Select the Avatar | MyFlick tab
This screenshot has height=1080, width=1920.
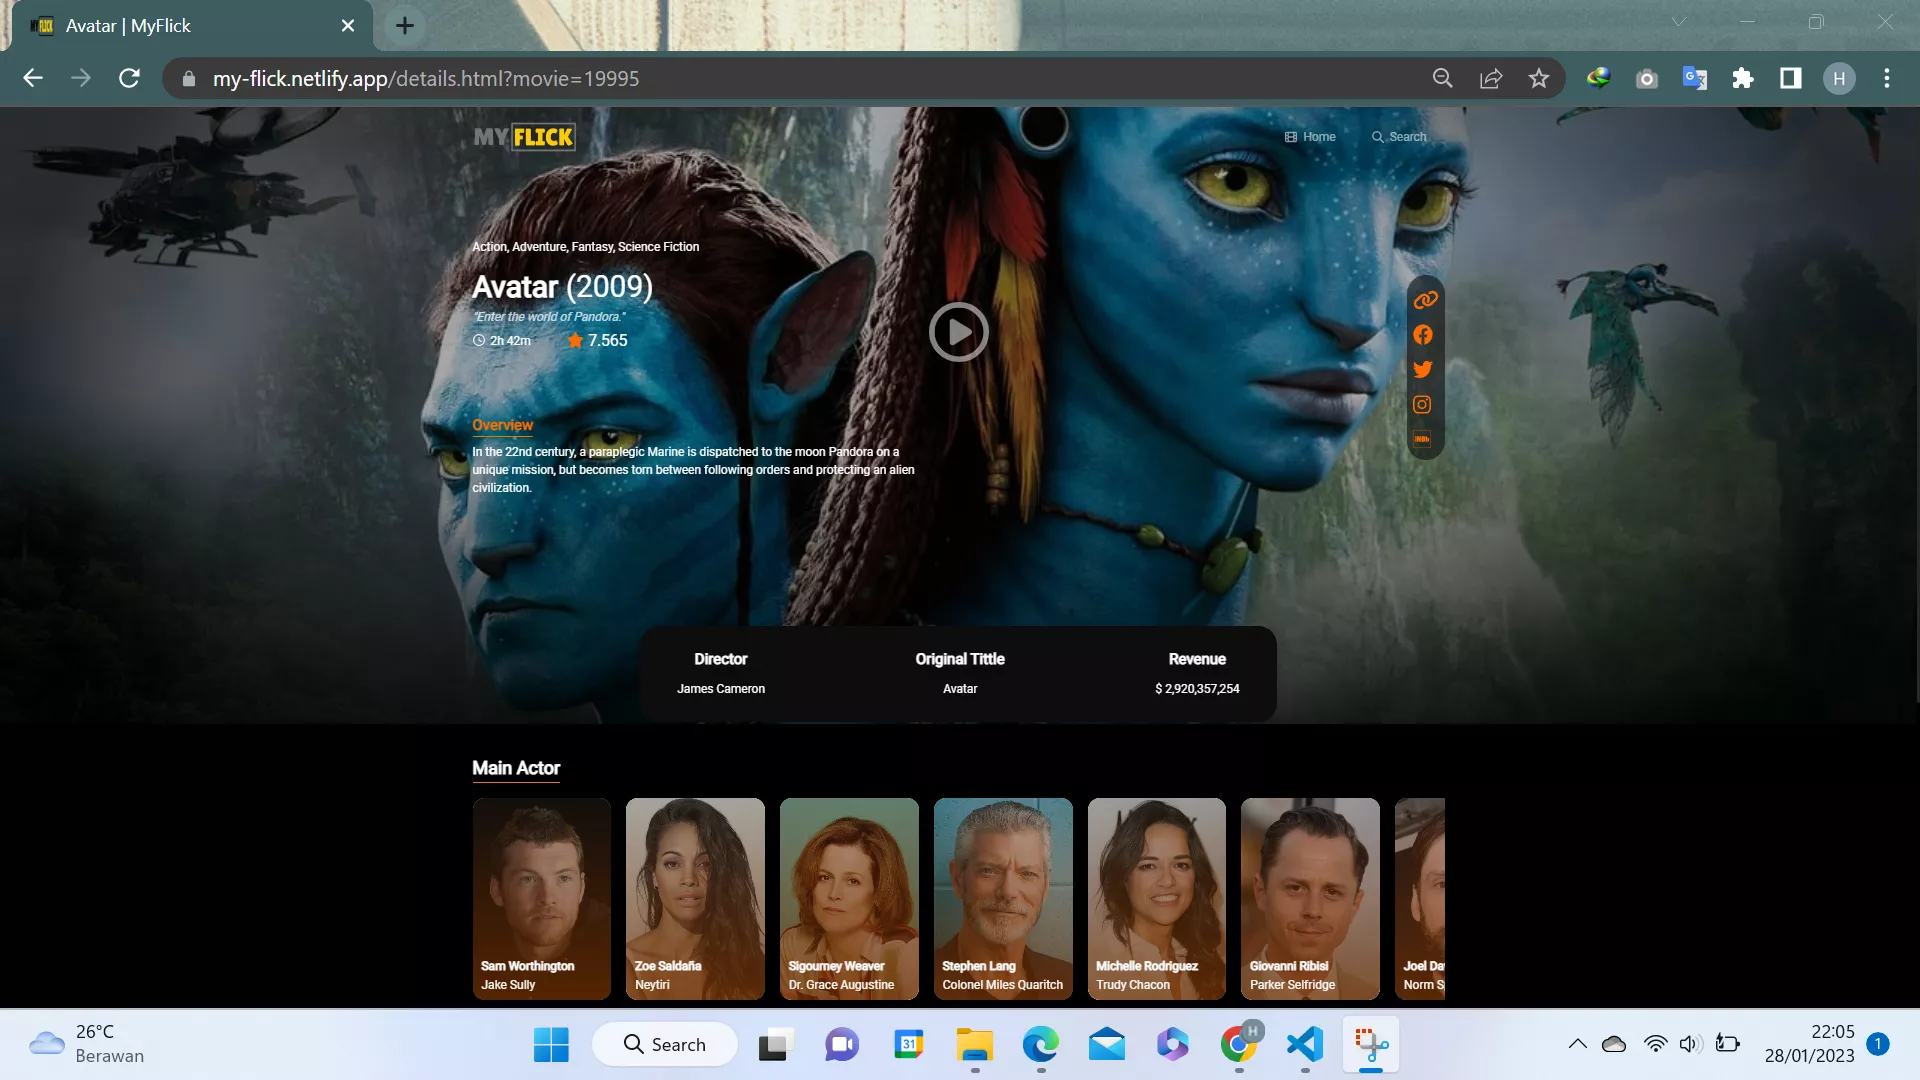pyautogui.click(x=192, y=26)
